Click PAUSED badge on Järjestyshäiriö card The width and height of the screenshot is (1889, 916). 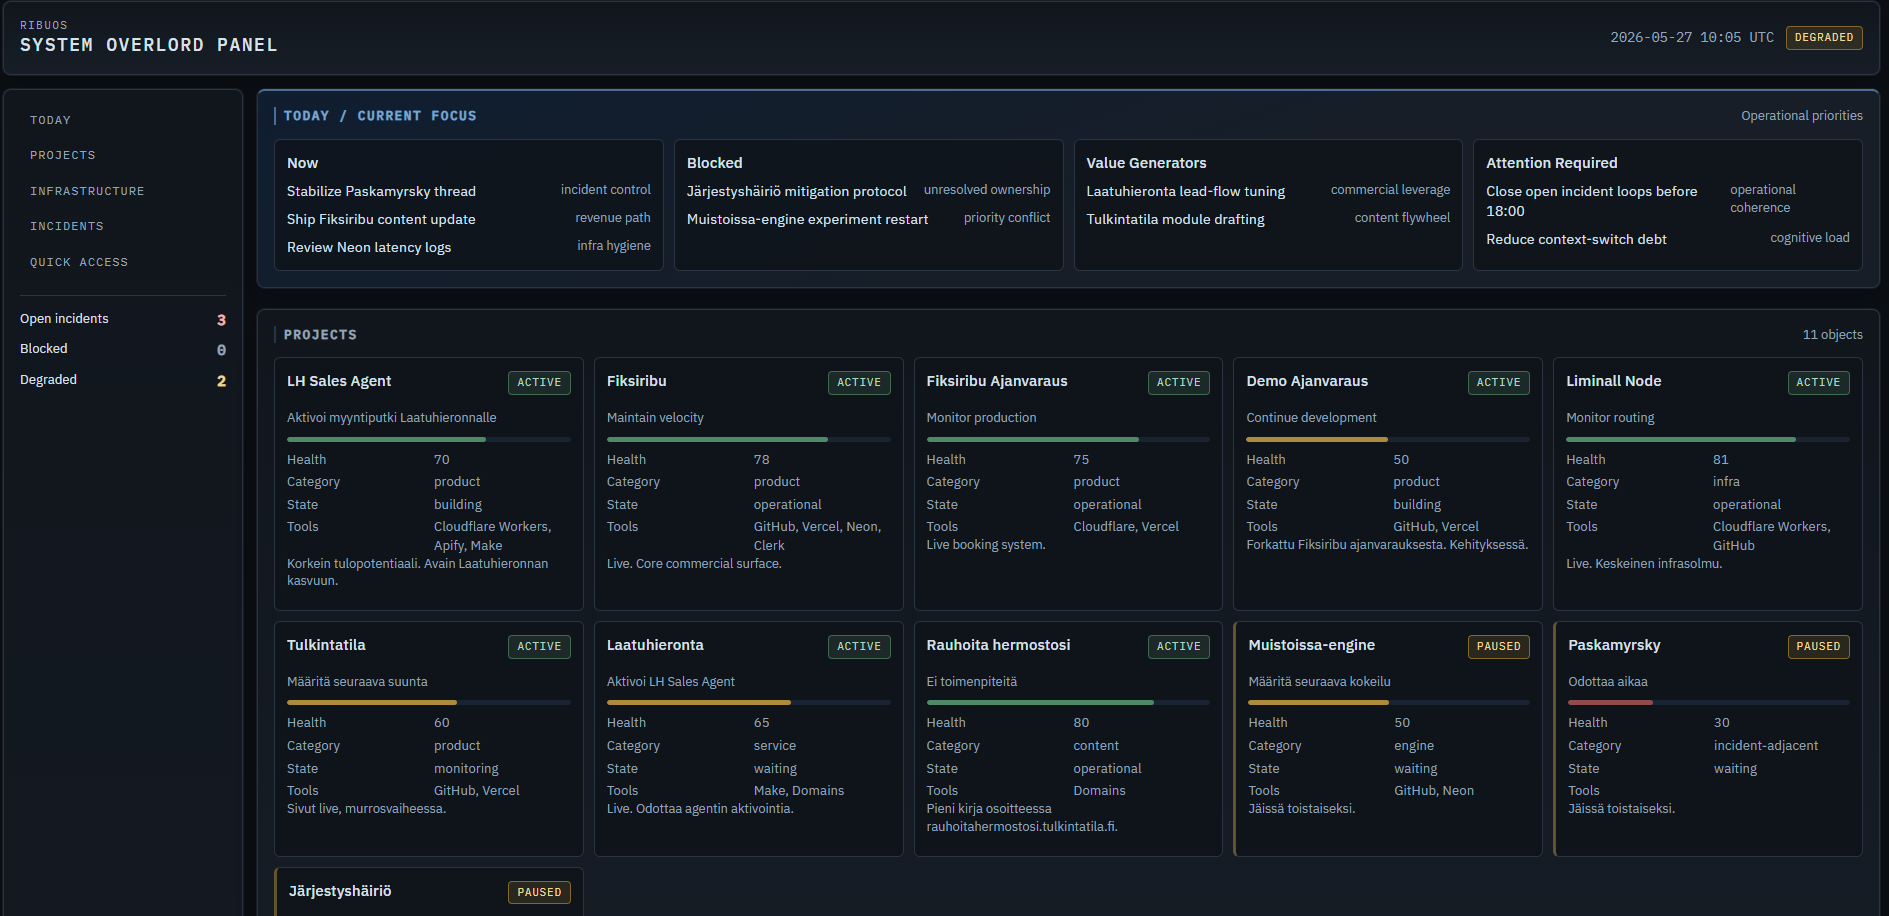click(x=539, y=893)
